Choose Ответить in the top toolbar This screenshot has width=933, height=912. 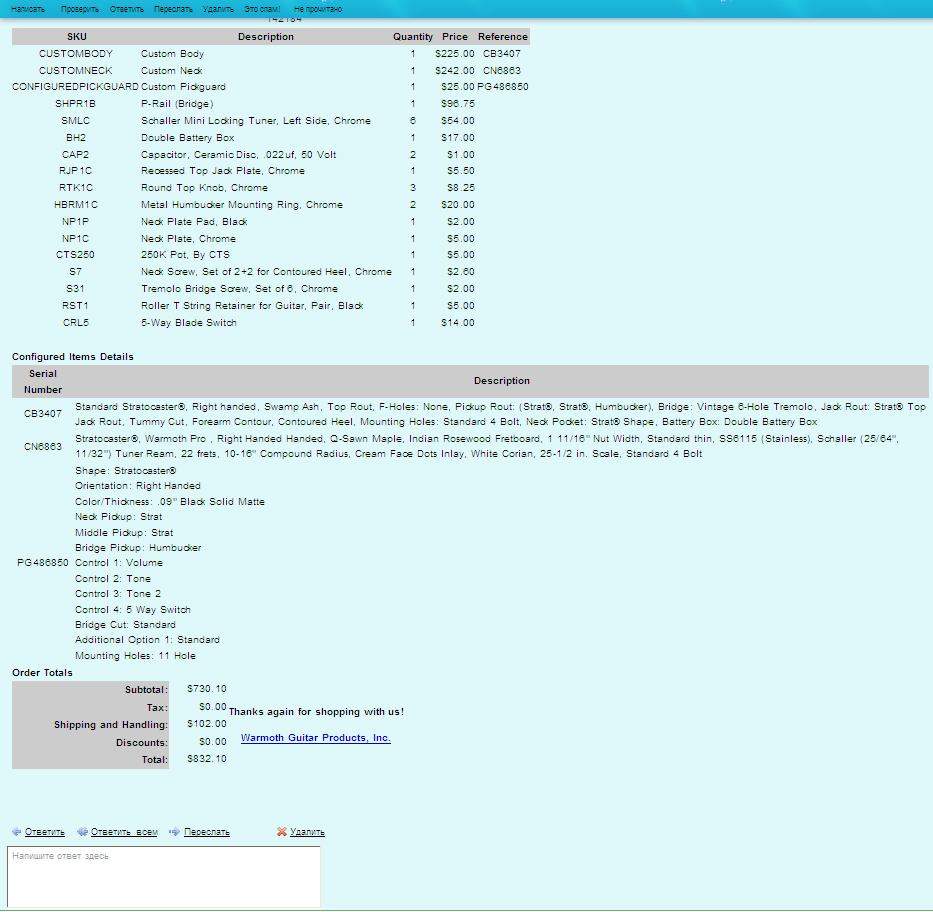pyautogui.click(x=126, y=9)
